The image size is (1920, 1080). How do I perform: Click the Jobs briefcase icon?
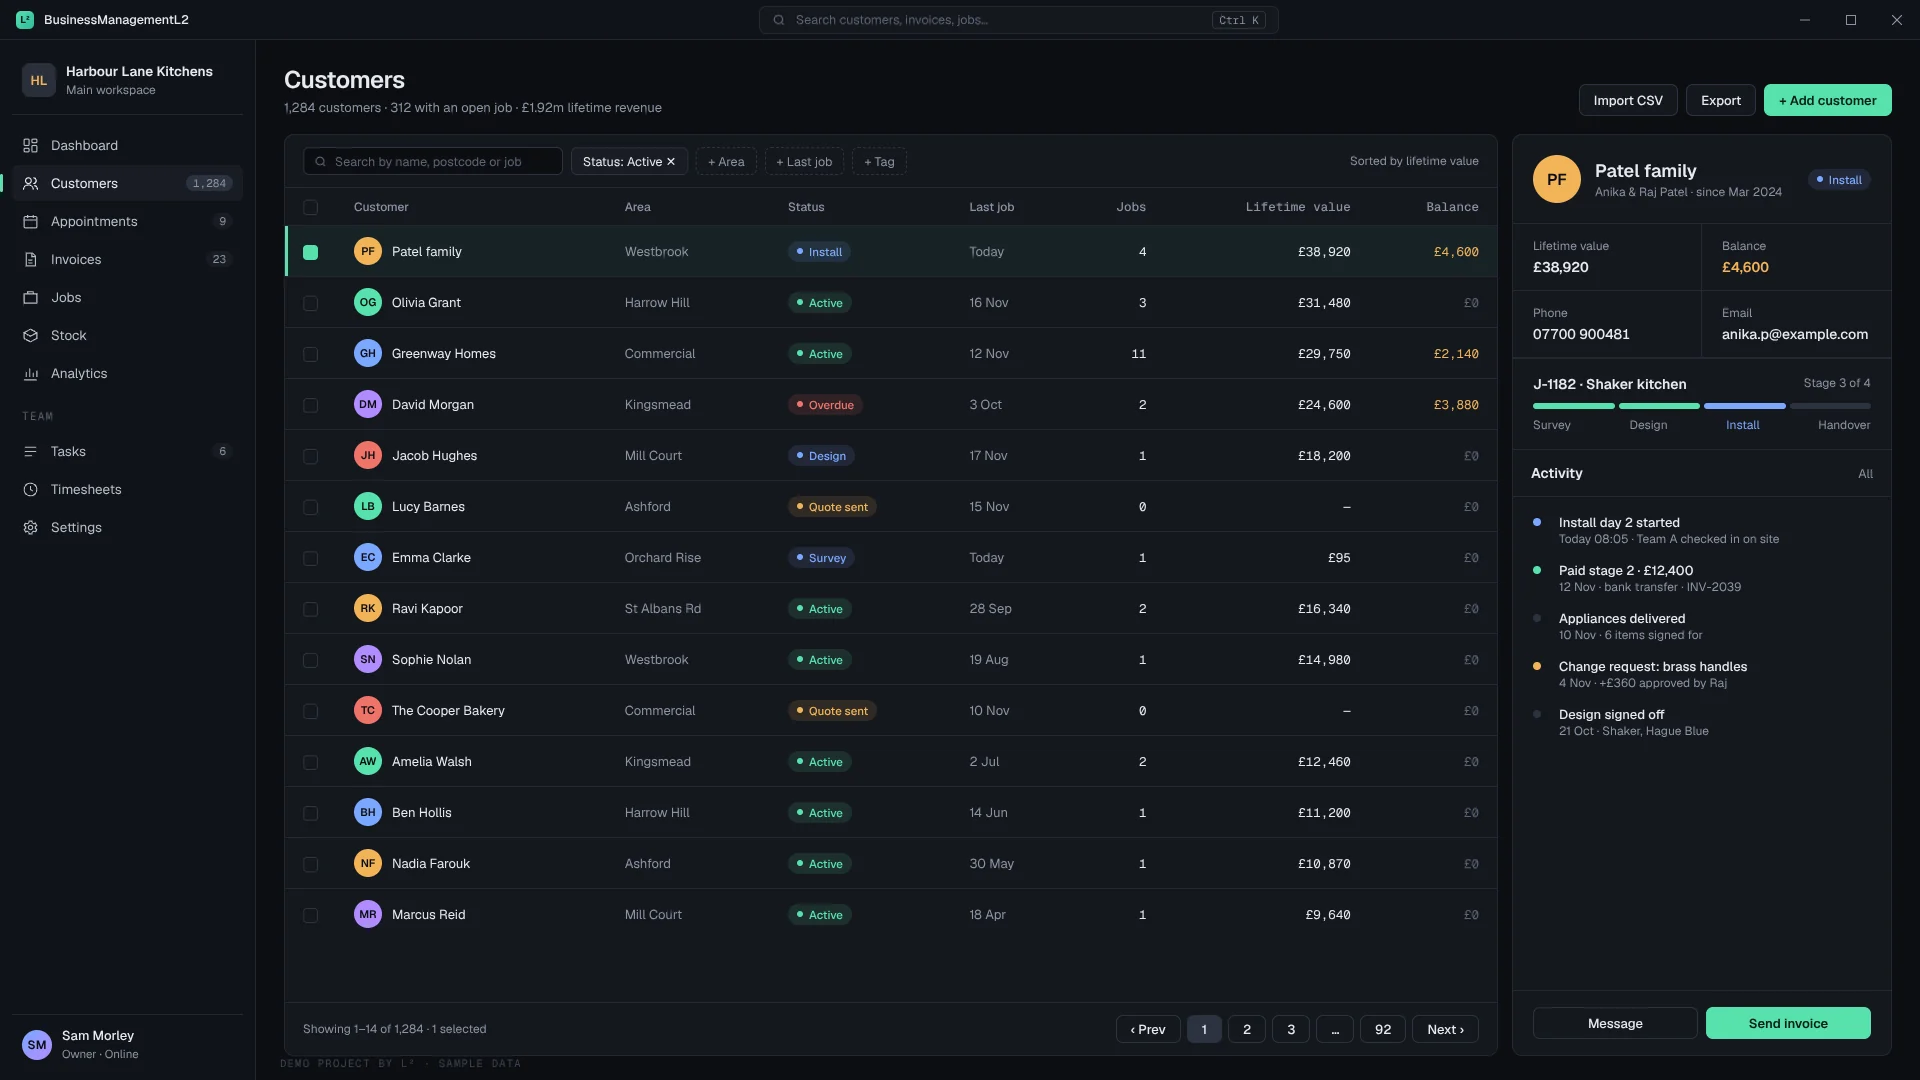30,298
